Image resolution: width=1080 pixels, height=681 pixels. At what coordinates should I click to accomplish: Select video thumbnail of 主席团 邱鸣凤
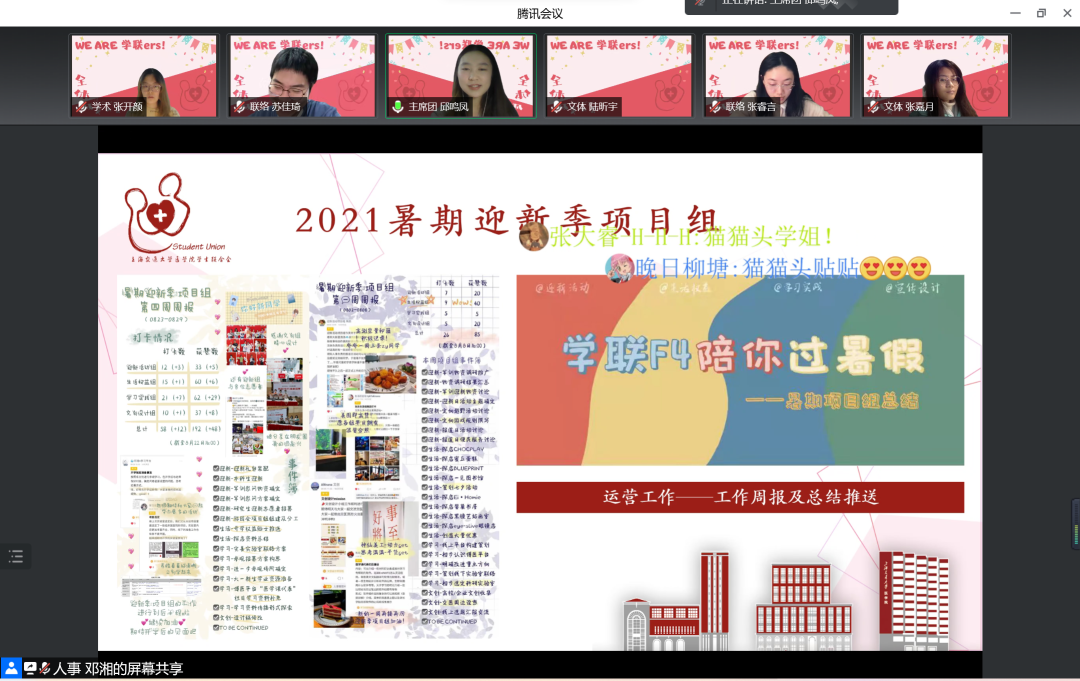pos(460,75)
